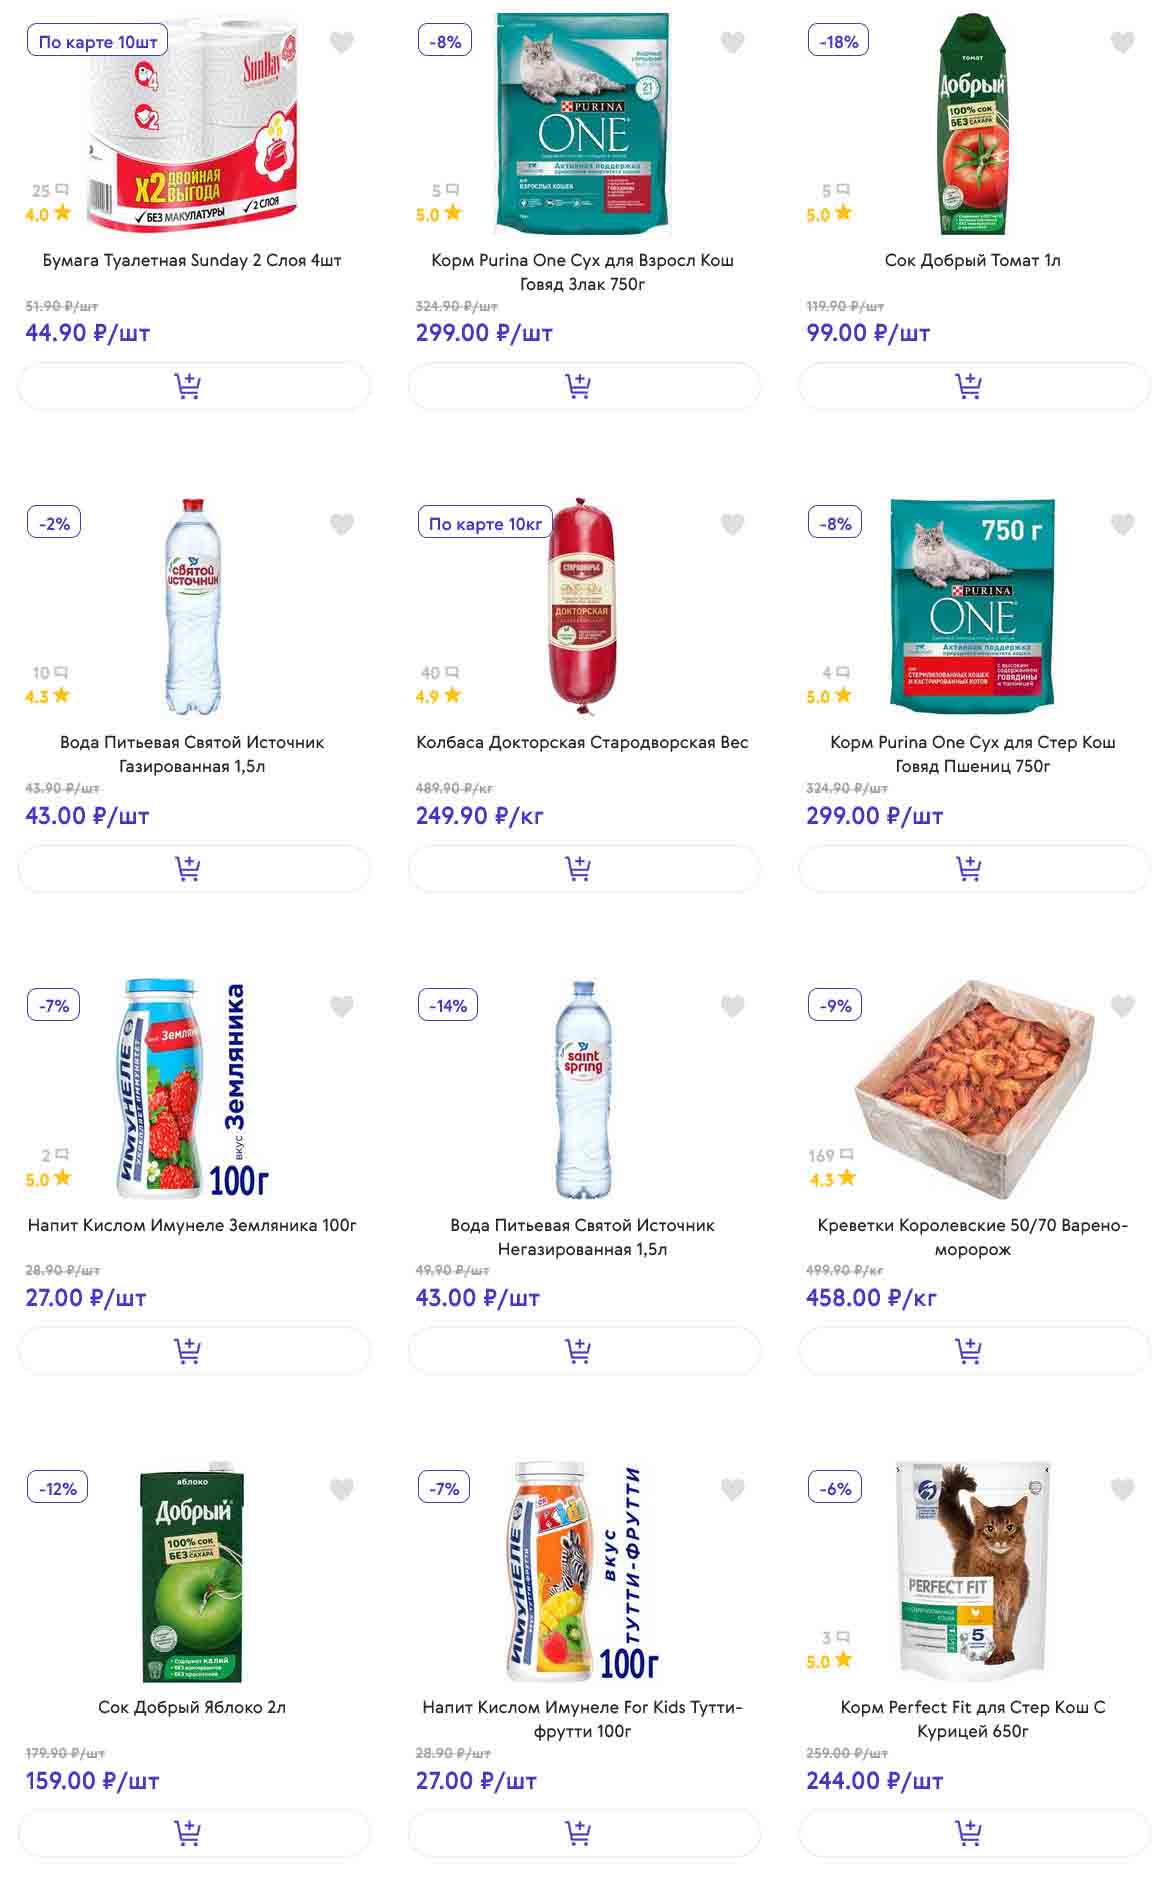Open Сок Добрый Томат 1л product link
The image size is (1173, 1891).
(x=972, y=260)
